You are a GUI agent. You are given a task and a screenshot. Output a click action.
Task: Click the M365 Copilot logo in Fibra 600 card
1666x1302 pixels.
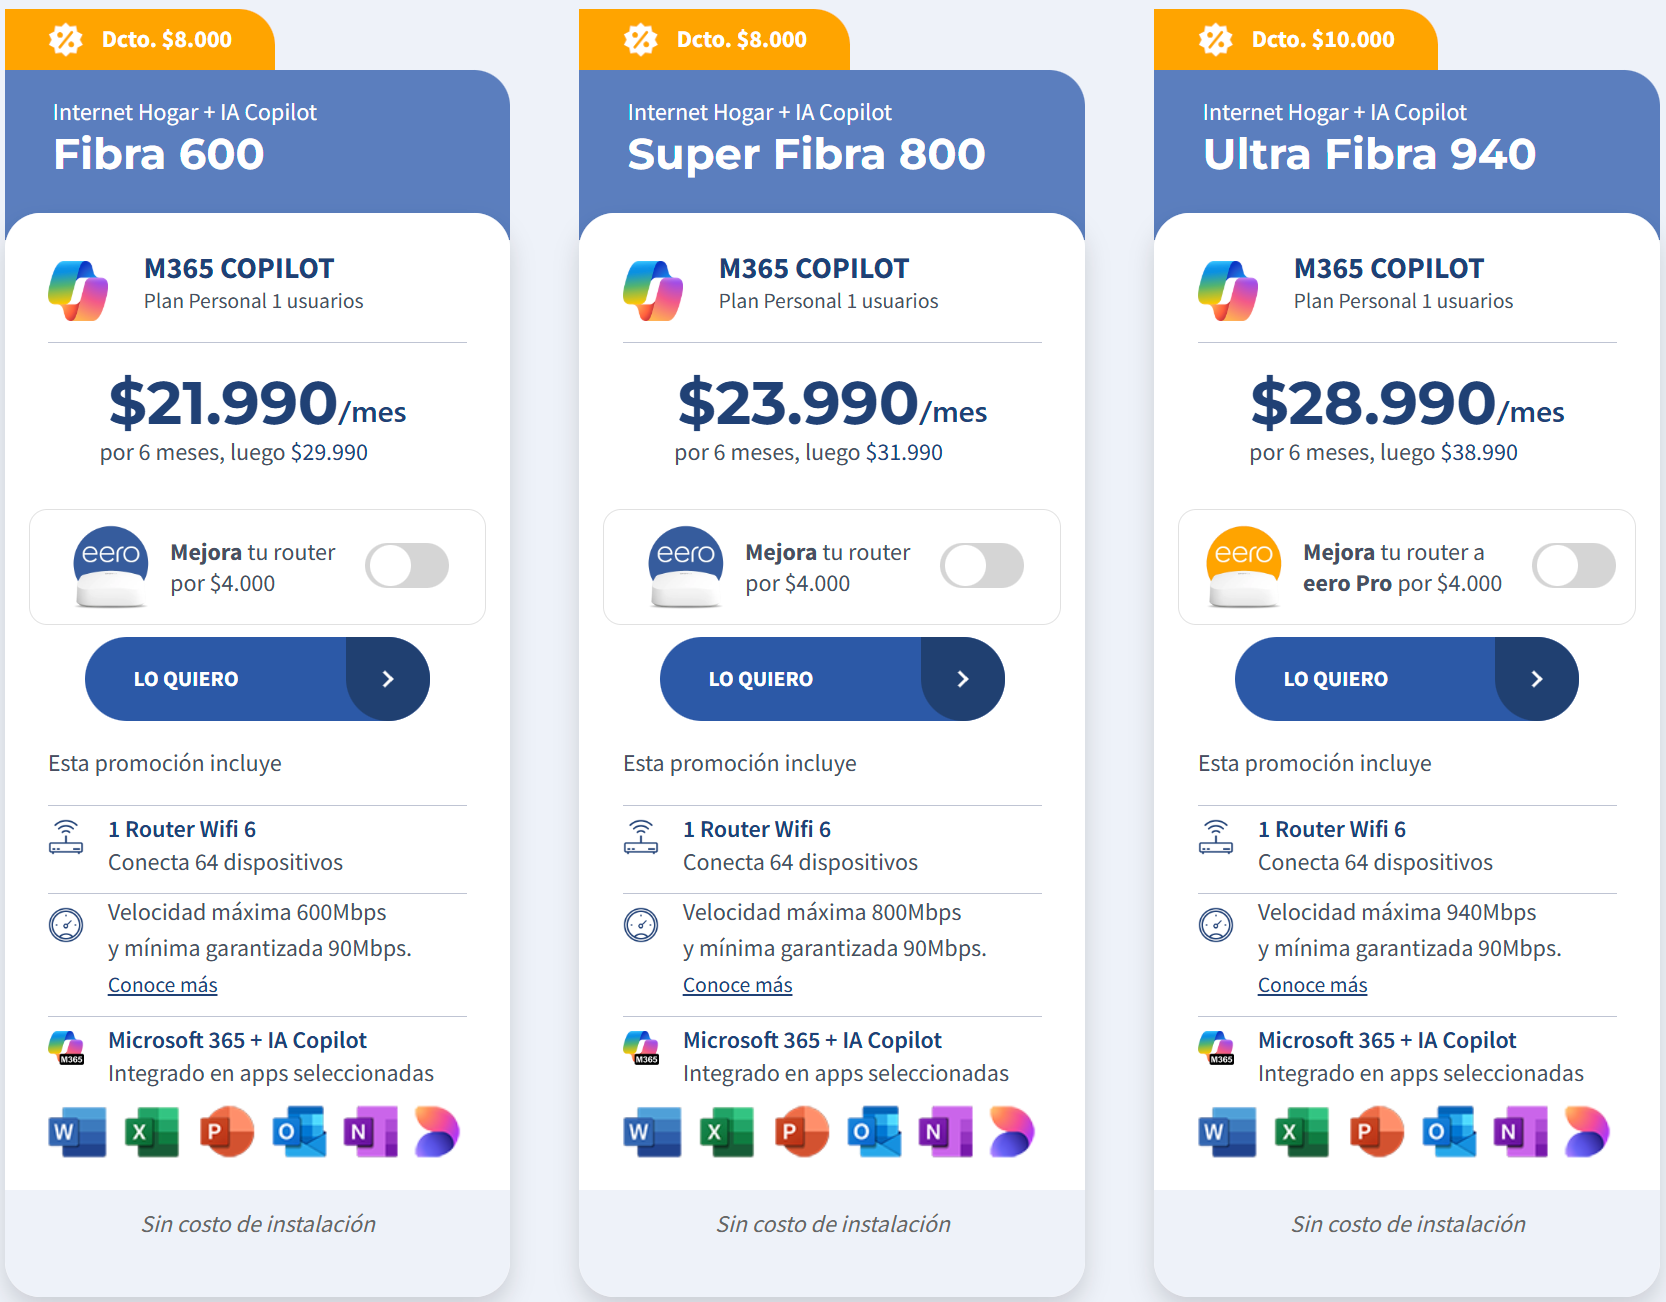78,290
